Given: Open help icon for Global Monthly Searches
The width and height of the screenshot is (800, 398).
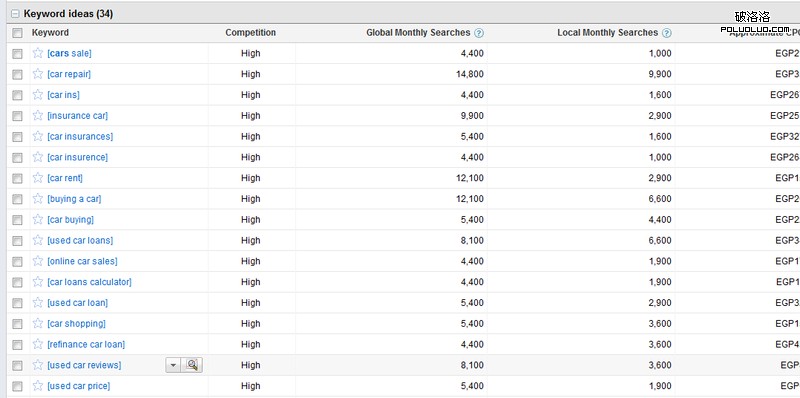Looking at the screenshot, I should tap(479, 33).
